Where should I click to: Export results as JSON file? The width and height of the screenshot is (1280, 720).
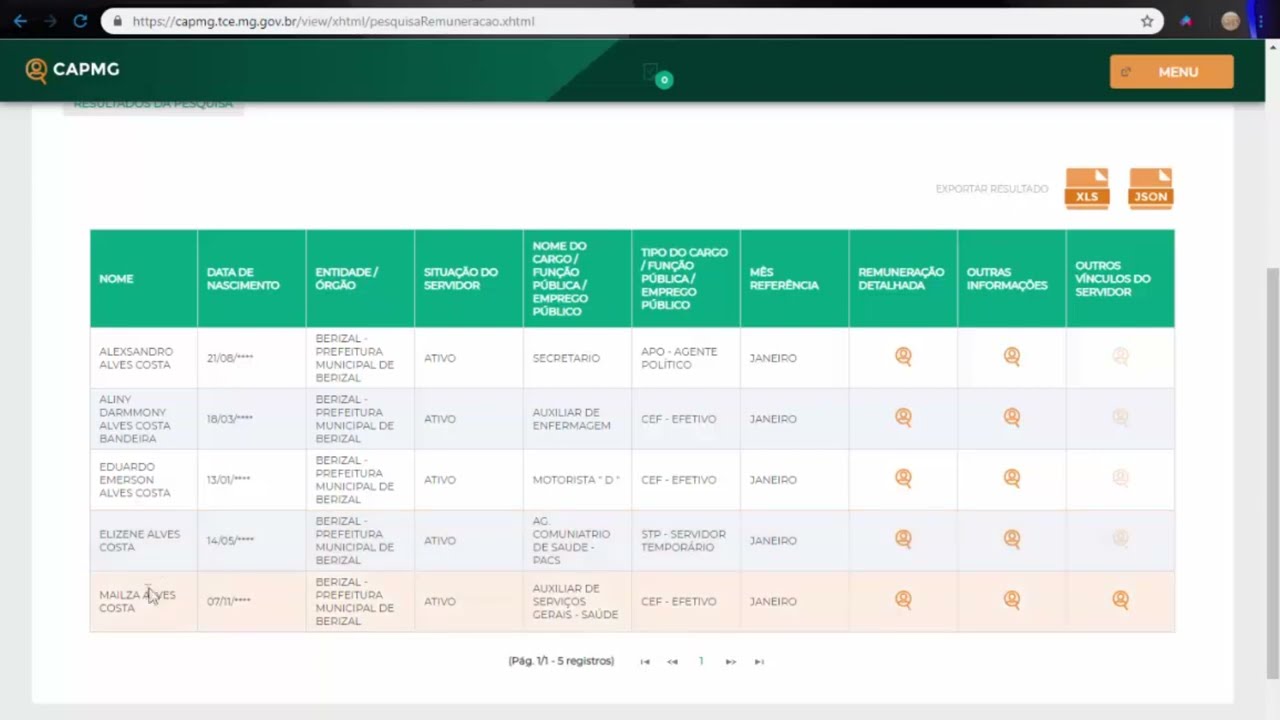coord(1150,187)
